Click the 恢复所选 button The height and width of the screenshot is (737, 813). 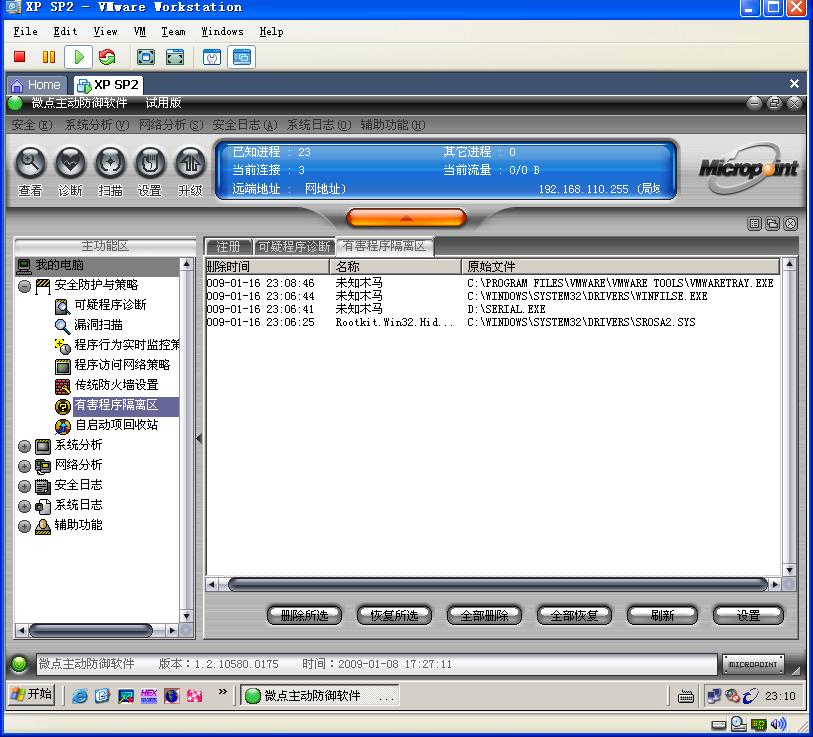point(394,616)
